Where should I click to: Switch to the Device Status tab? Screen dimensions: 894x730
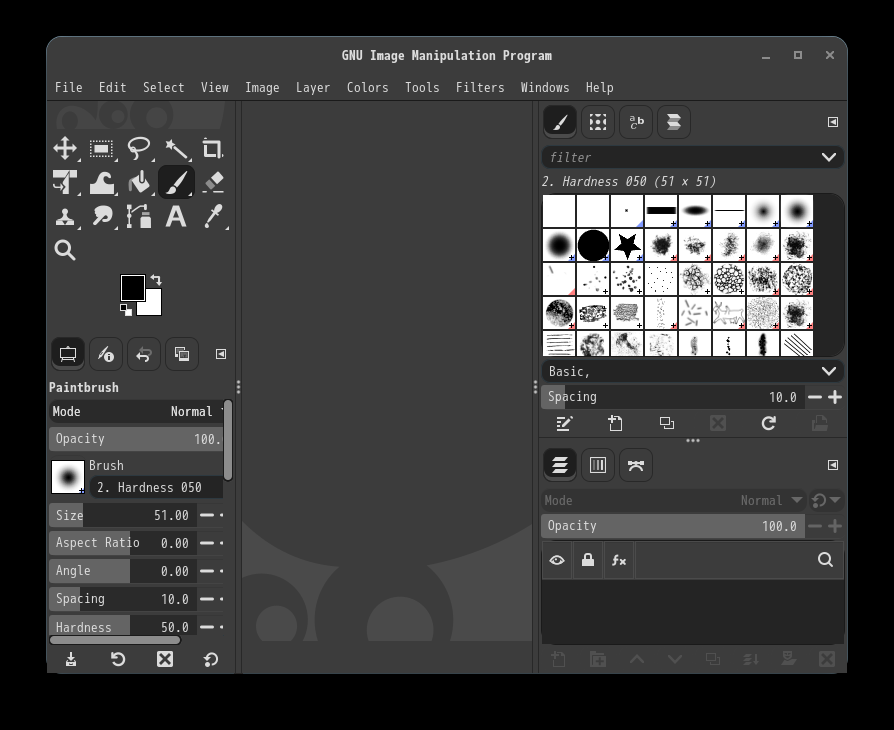[105, 354]
